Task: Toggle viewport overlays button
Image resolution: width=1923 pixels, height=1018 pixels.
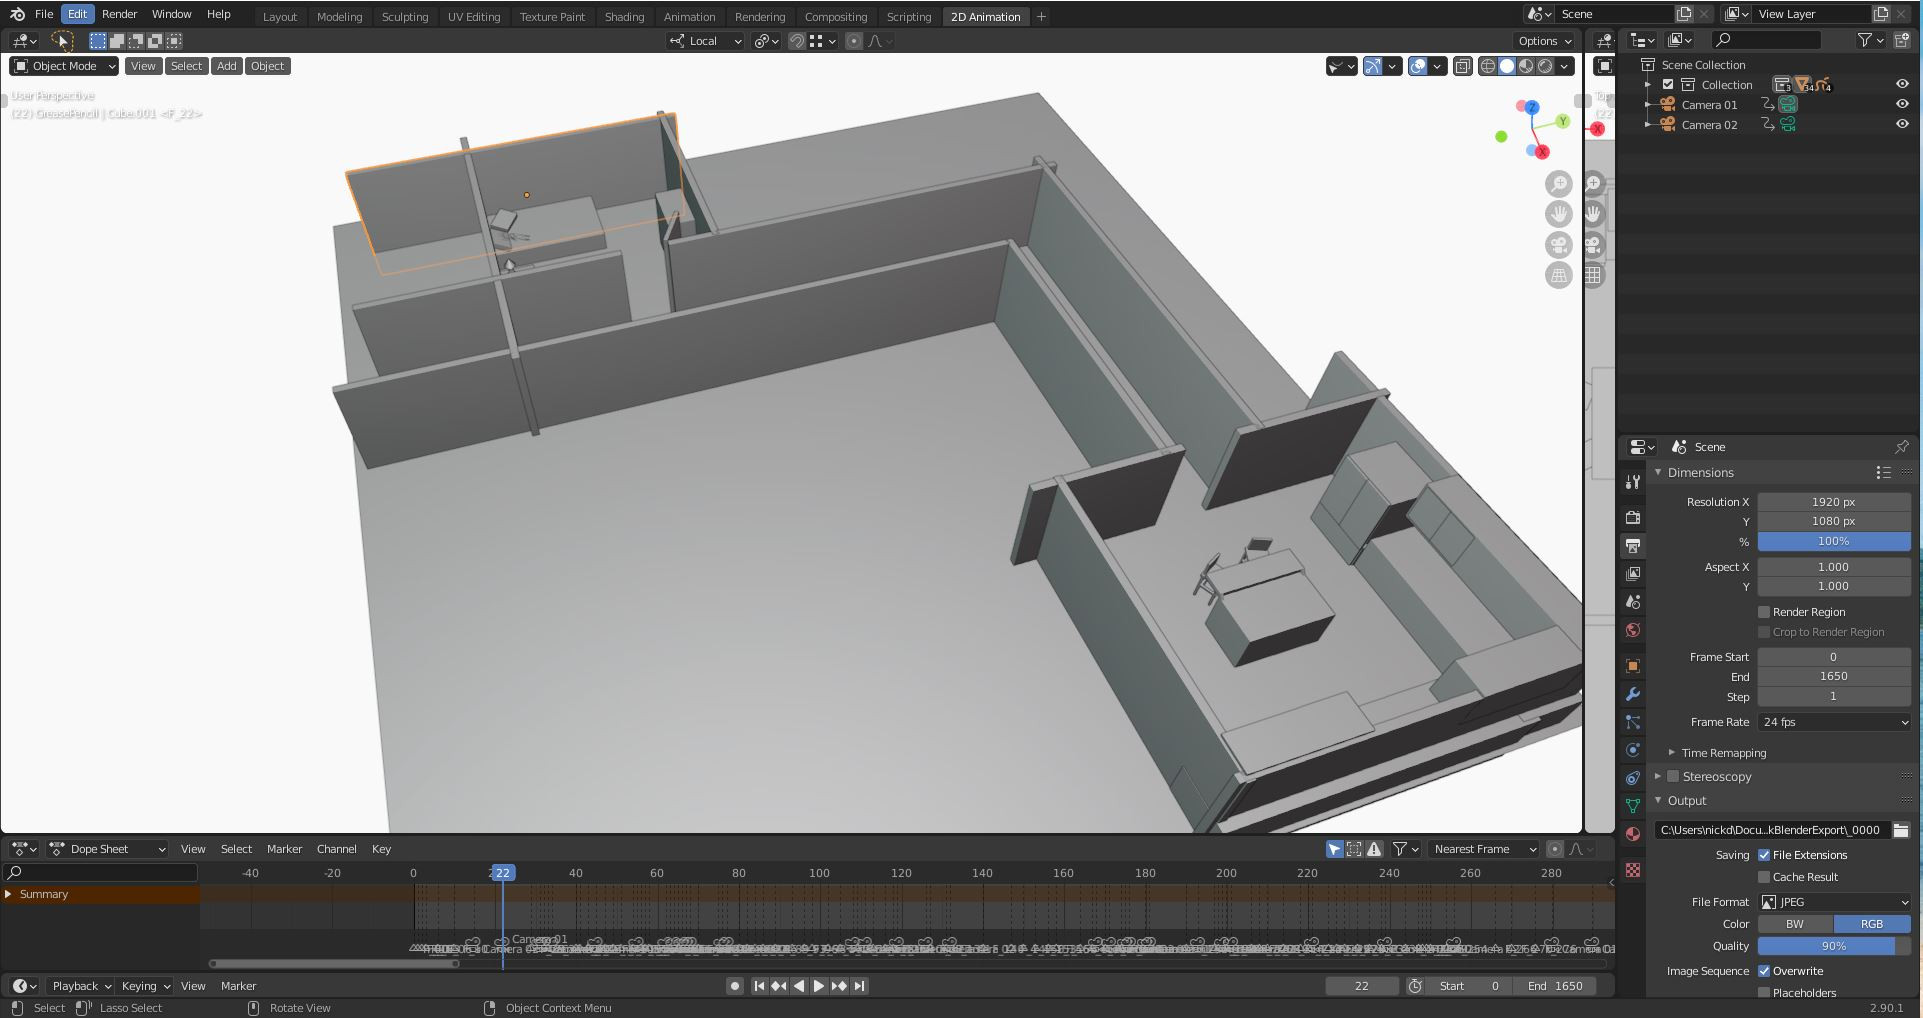Action: tap(1418, 66)
